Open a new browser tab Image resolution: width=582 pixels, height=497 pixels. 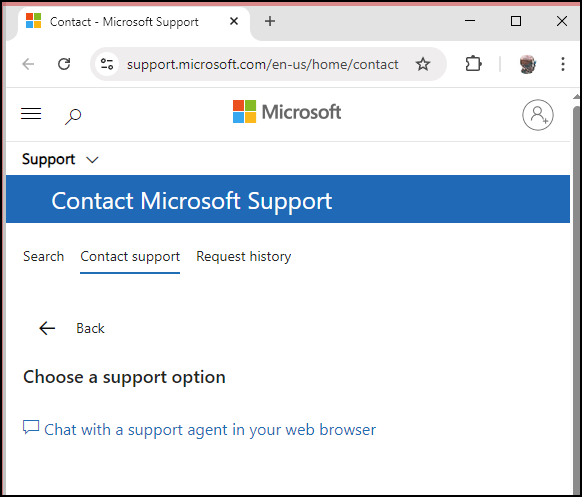[270, 22]
